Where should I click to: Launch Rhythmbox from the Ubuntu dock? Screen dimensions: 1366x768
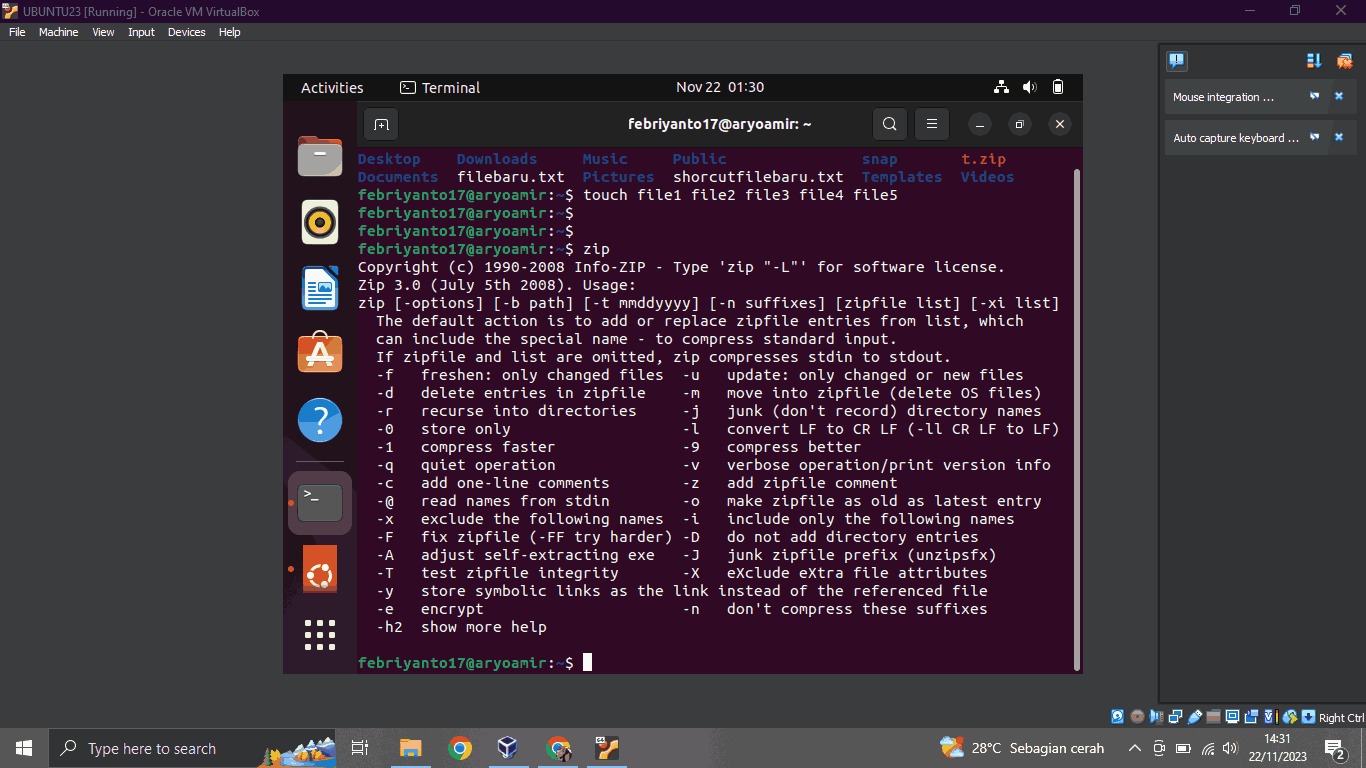pos(320,222)
